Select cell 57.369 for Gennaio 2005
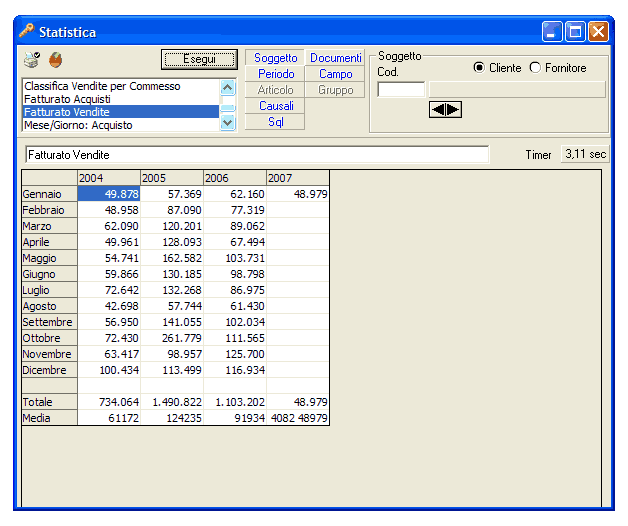628x526 pixels. (172, 194)
